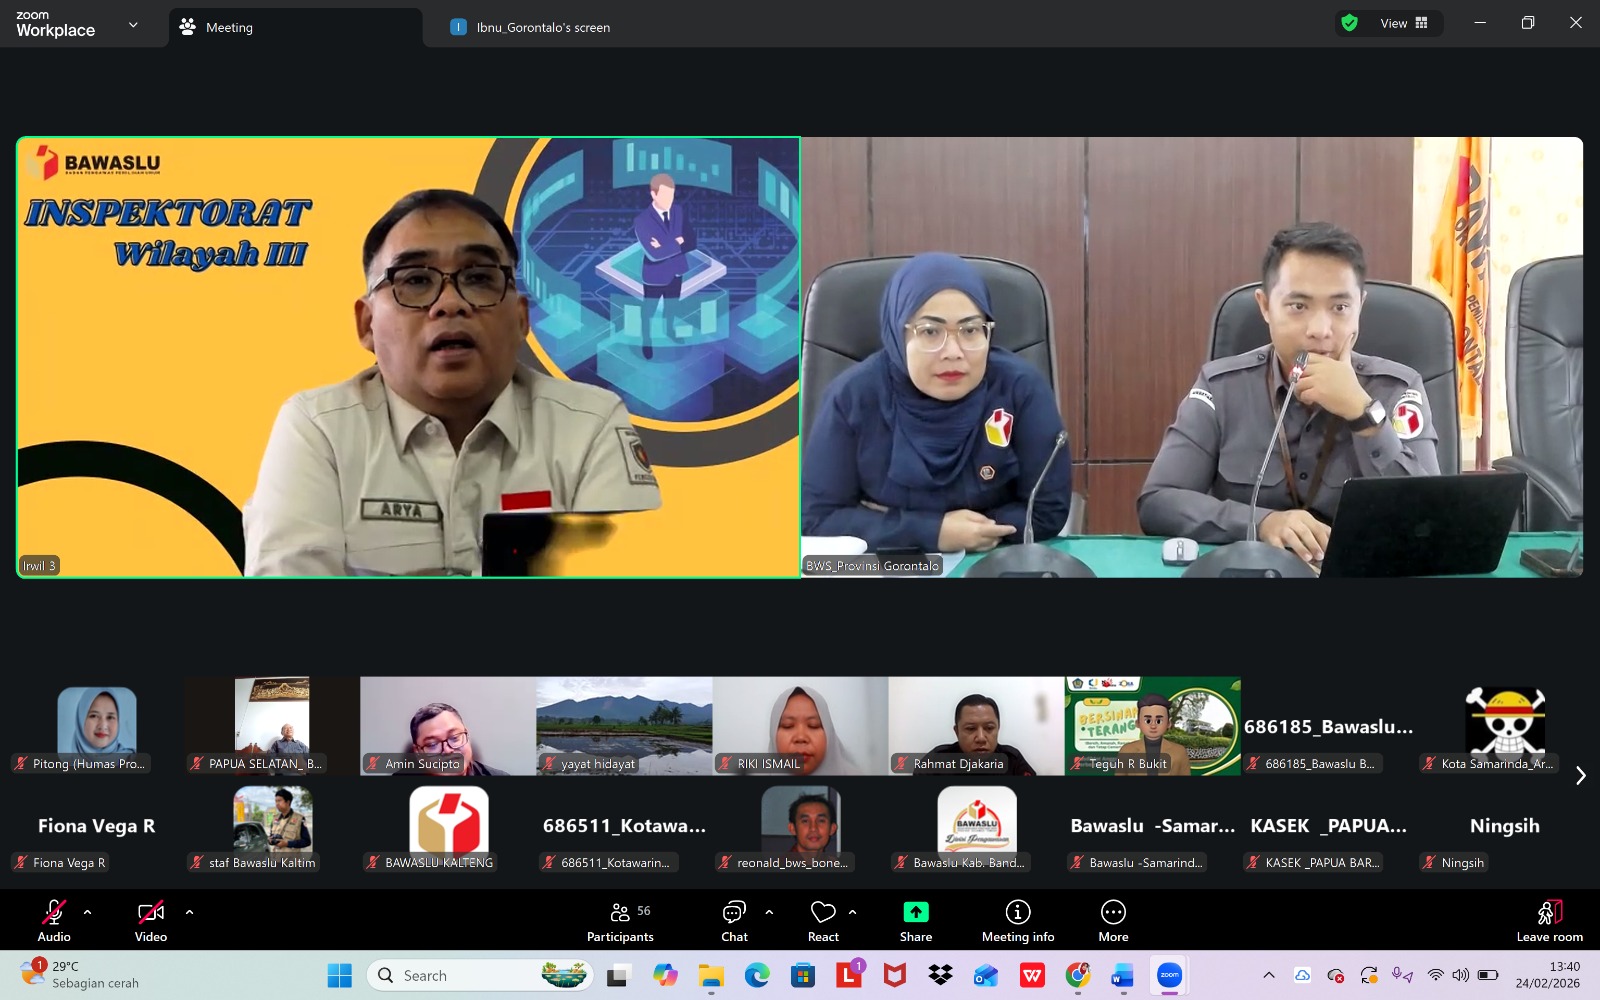Expand video options arrow beside Video
1600x1000 pixels.
189,912
